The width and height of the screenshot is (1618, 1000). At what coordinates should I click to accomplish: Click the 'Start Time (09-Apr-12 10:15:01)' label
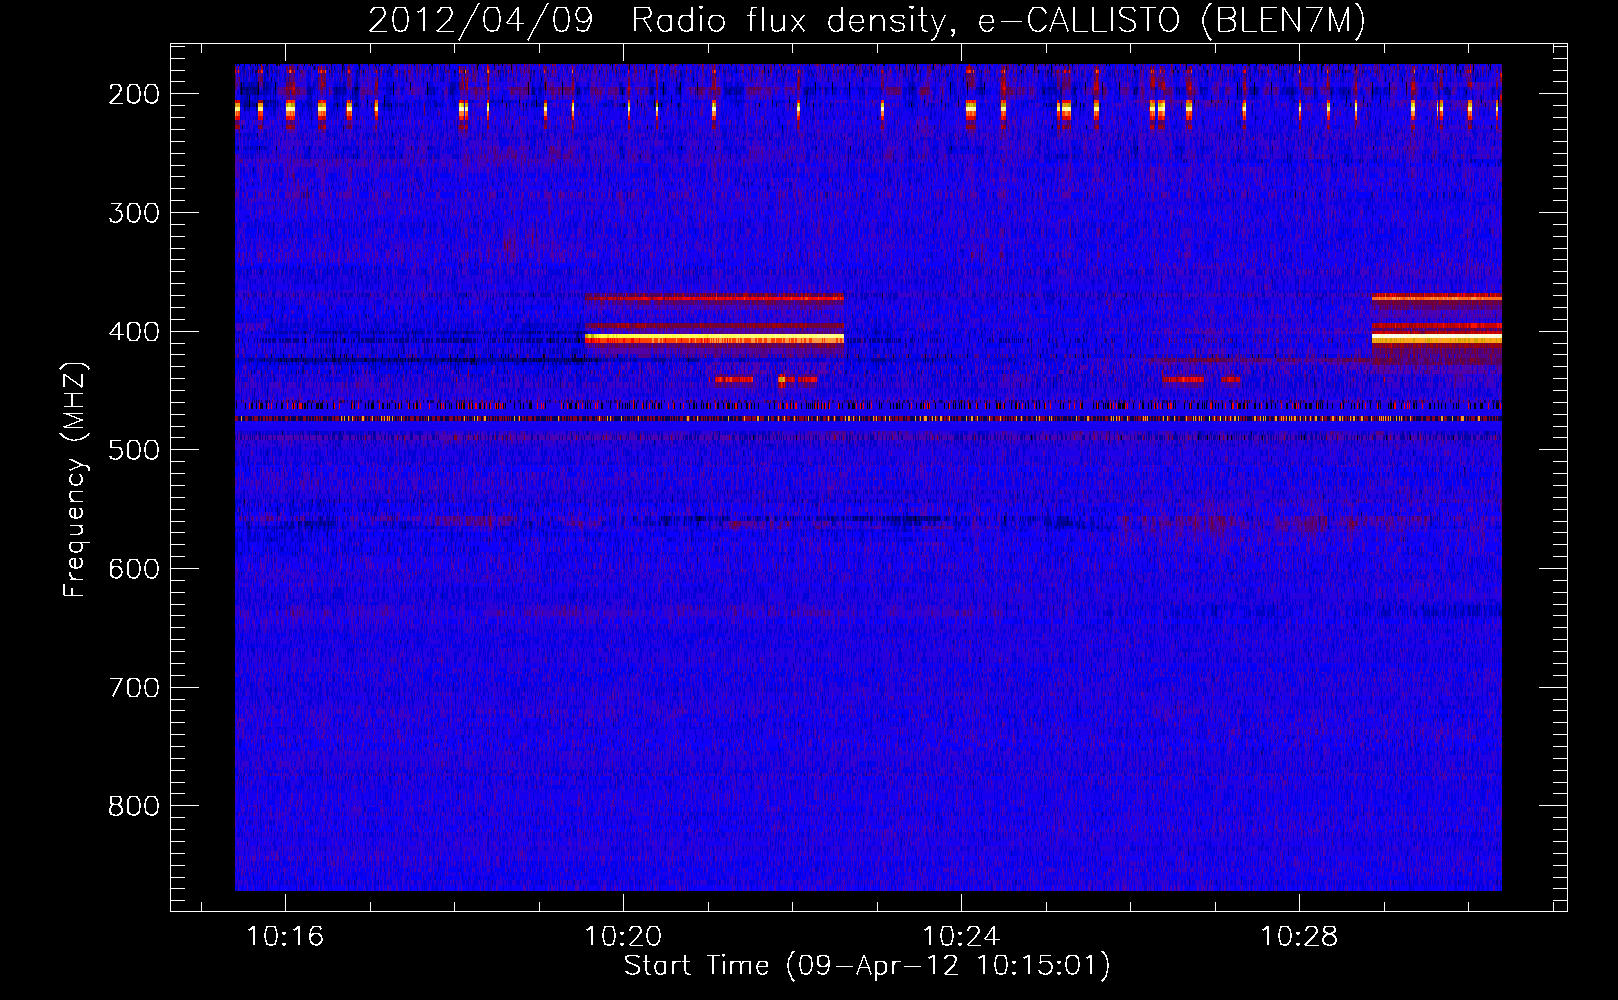tap(867, 966)
